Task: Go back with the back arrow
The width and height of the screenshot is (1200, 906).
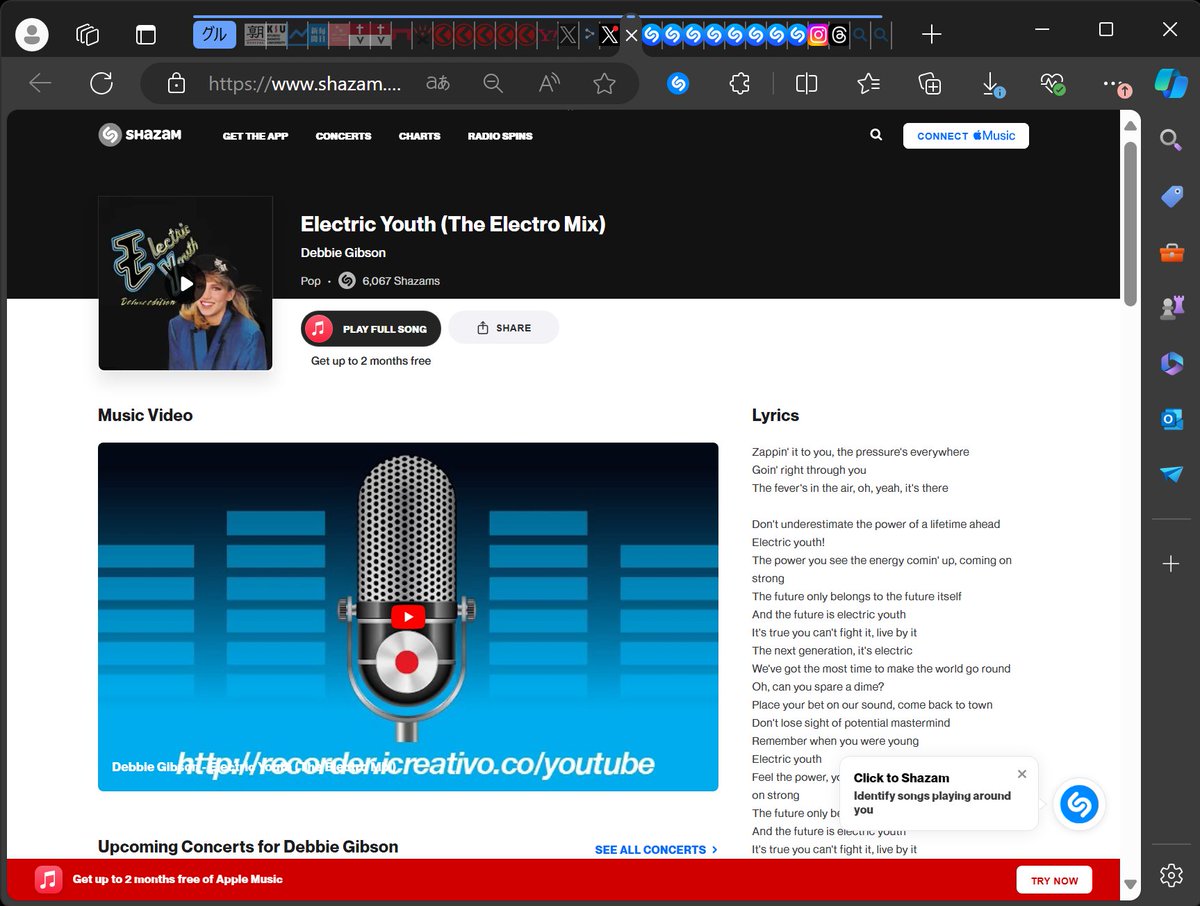Action: point(40,84)
